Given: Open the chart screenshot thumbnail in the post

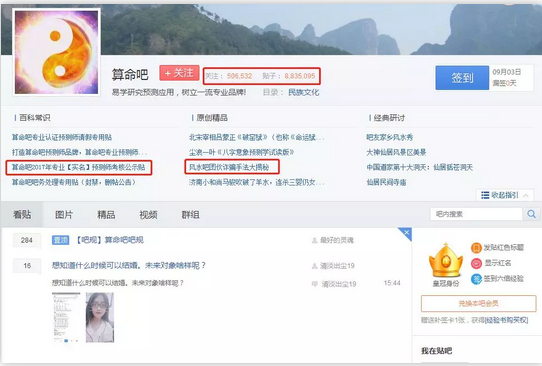Looking at the screenshot, I should [x=66, y=317].
